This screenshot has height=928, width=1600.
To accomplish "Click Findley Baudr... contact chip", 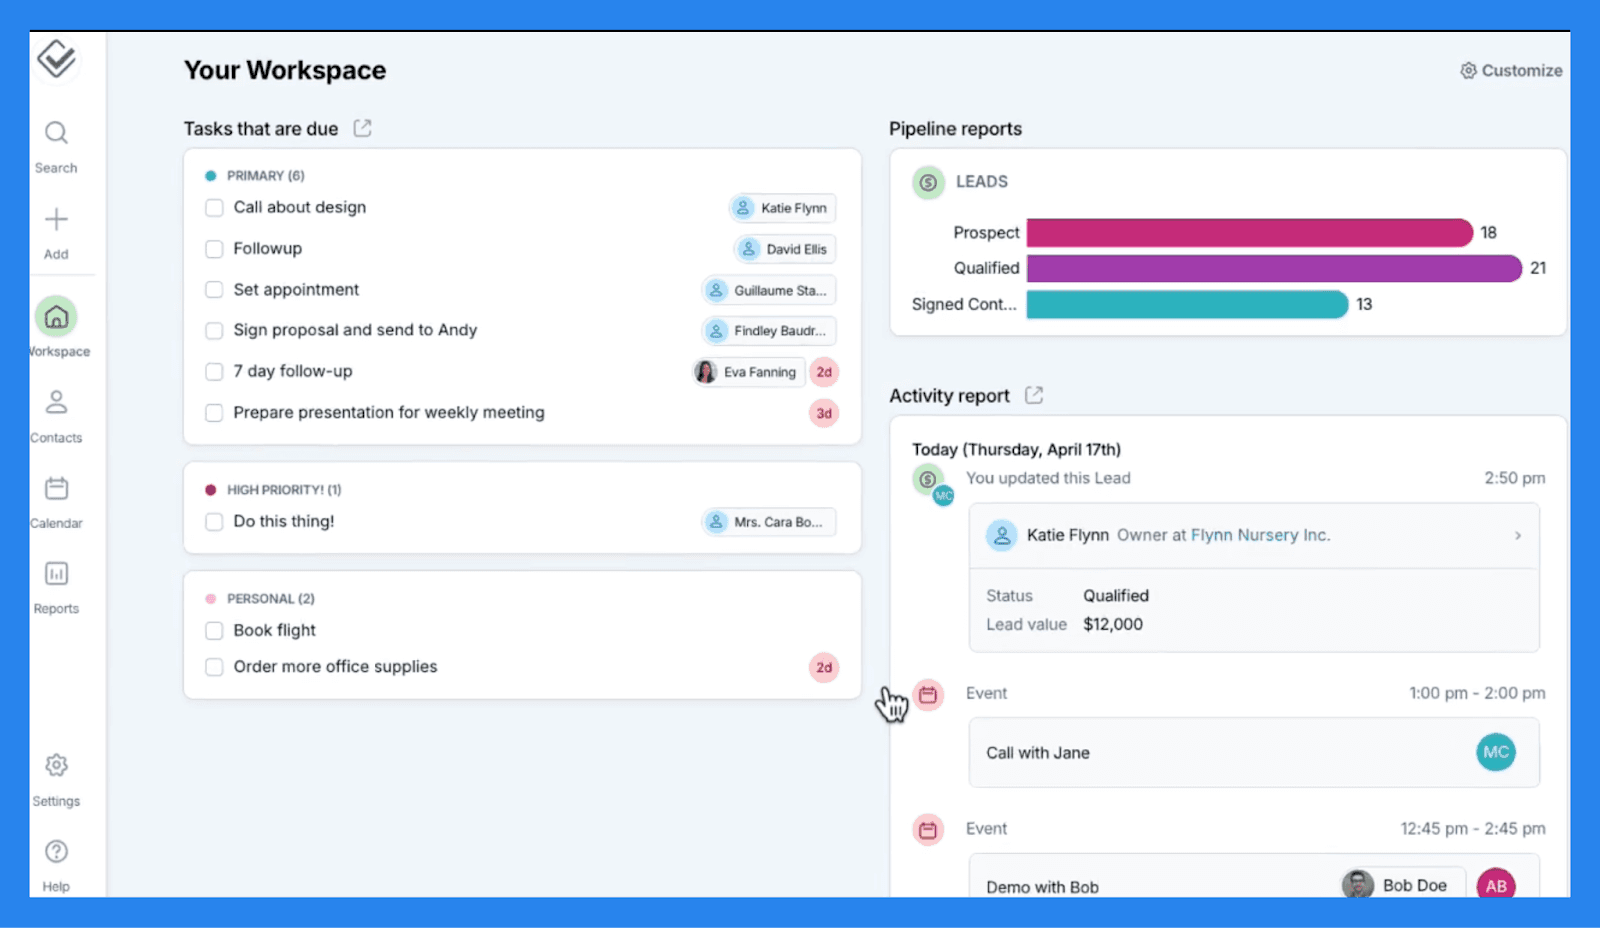I will point(769,331).
